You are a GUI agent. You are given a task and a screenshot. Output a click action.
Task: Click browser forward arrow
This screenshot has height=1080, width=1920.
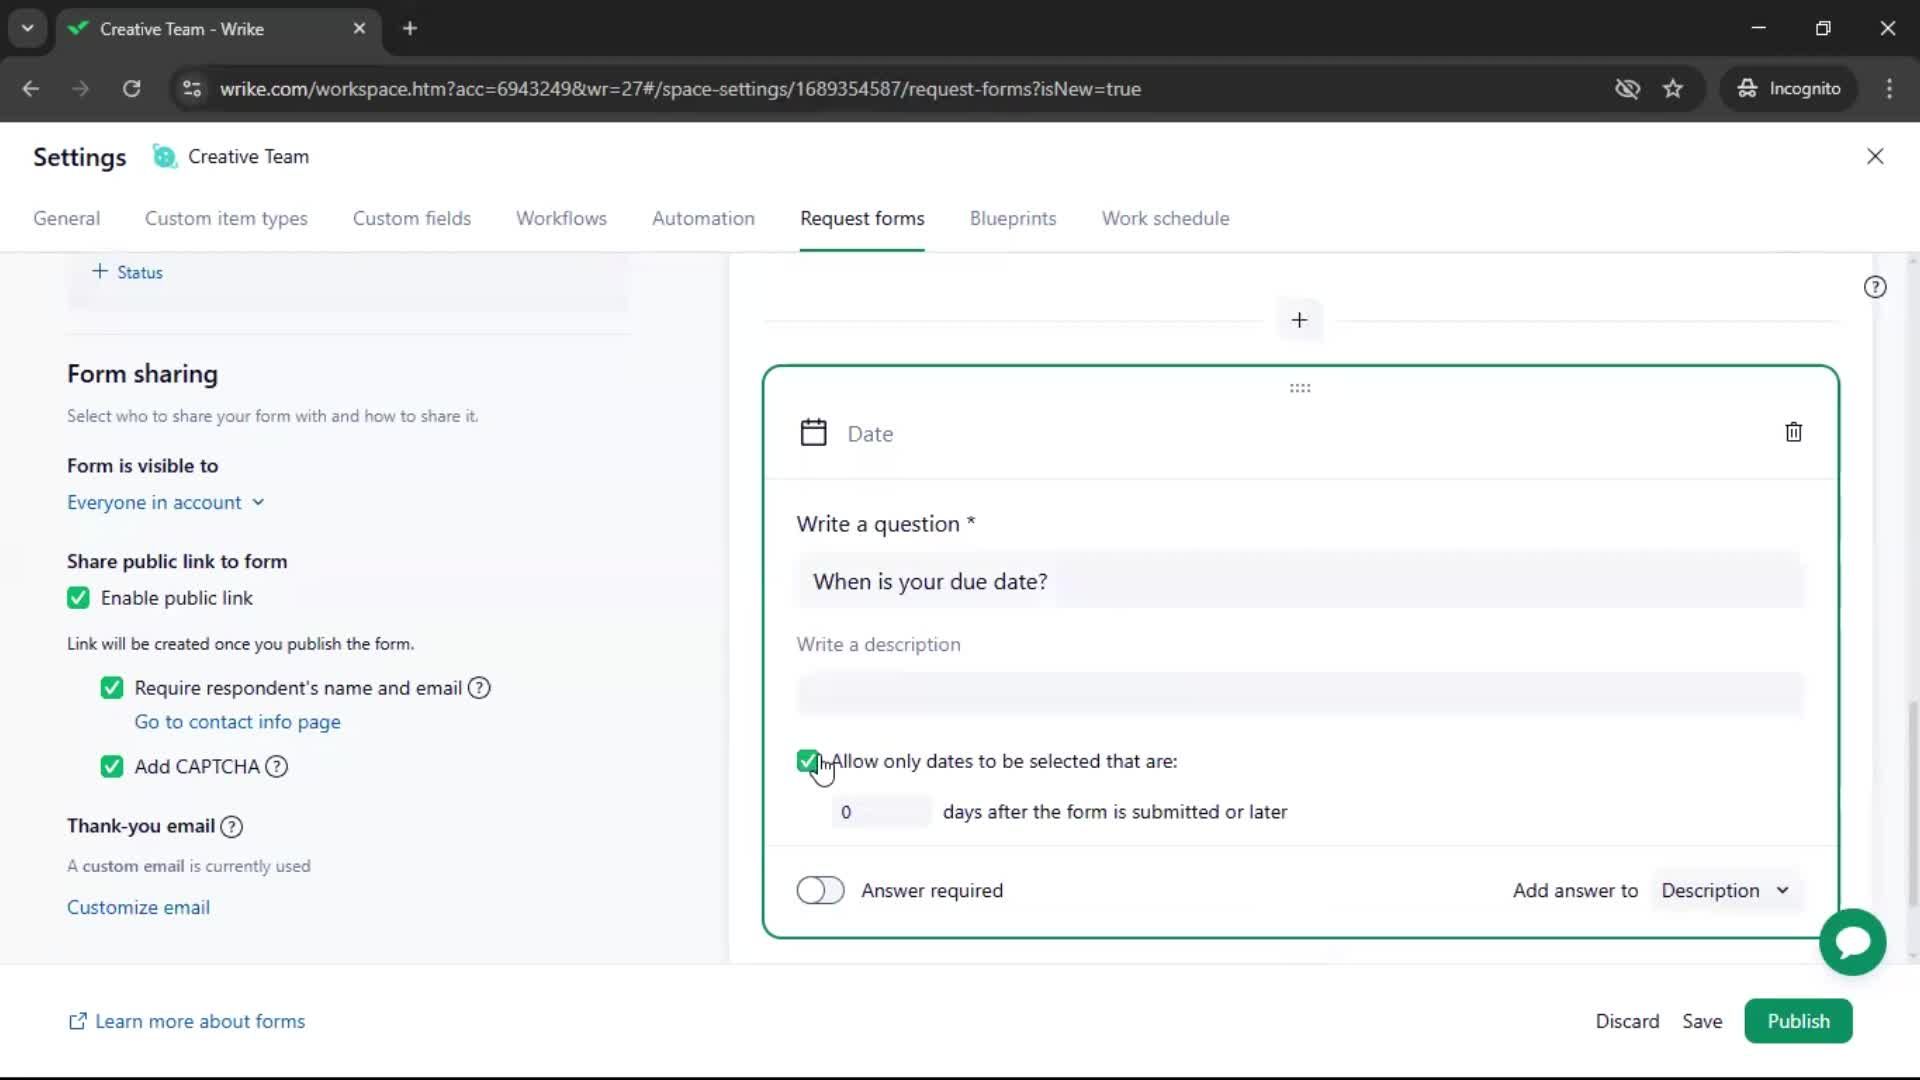pyautogui.click(x=81, y=89)
